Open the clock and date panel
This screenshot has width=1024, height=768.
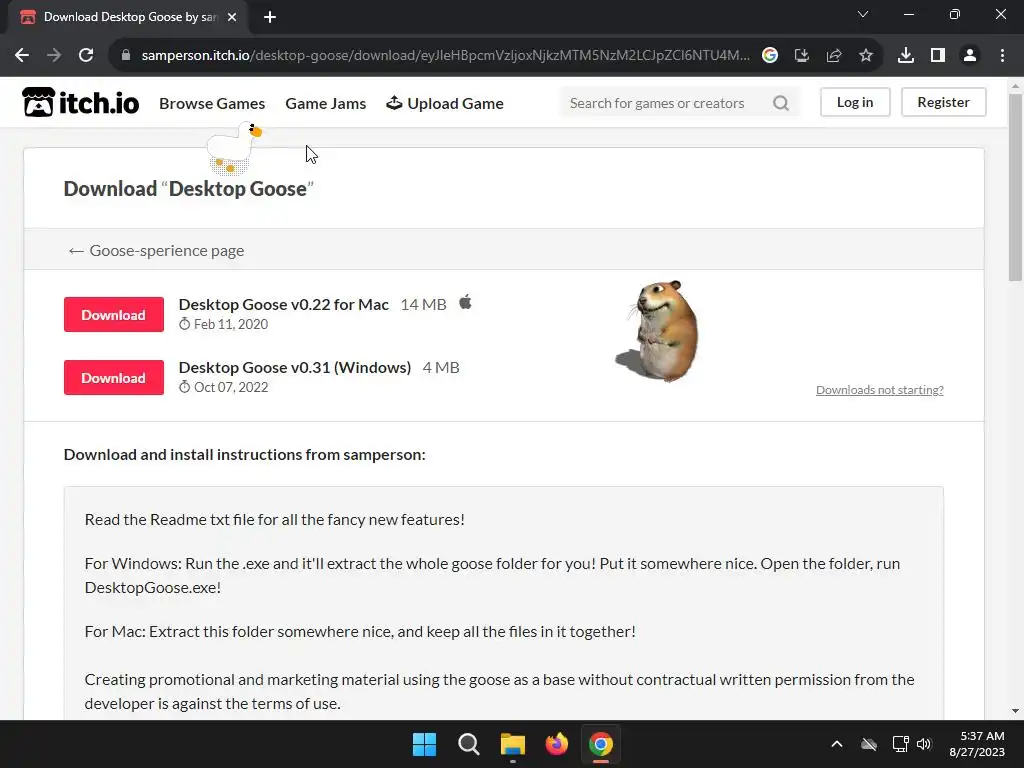click(x=977, y=744)
